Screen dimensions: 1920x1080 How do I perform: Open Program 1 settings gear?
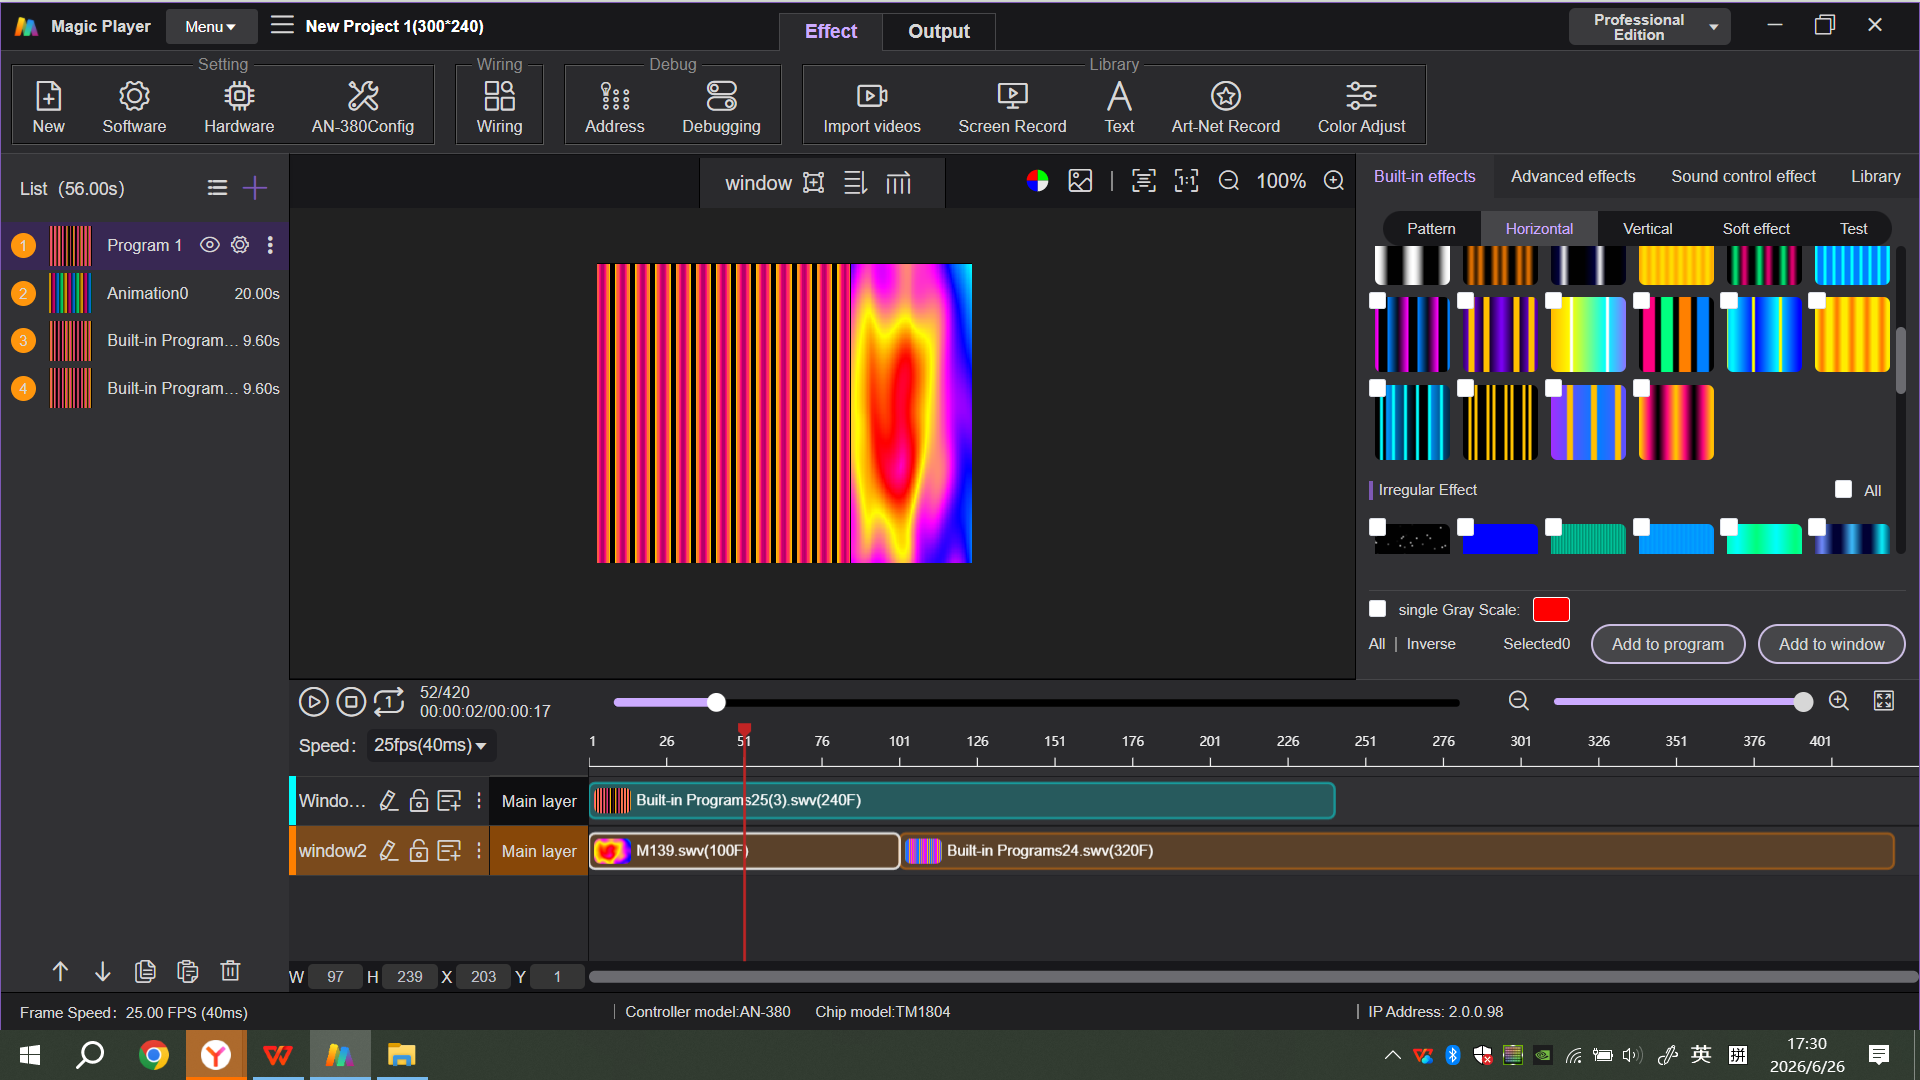coord(240,245)
